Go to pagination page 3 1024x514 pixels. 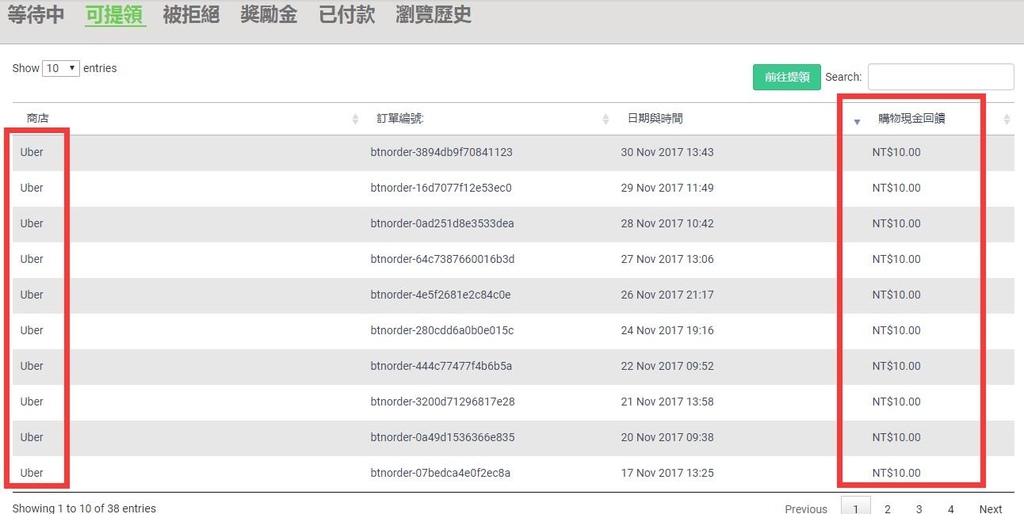click(919, 509)
